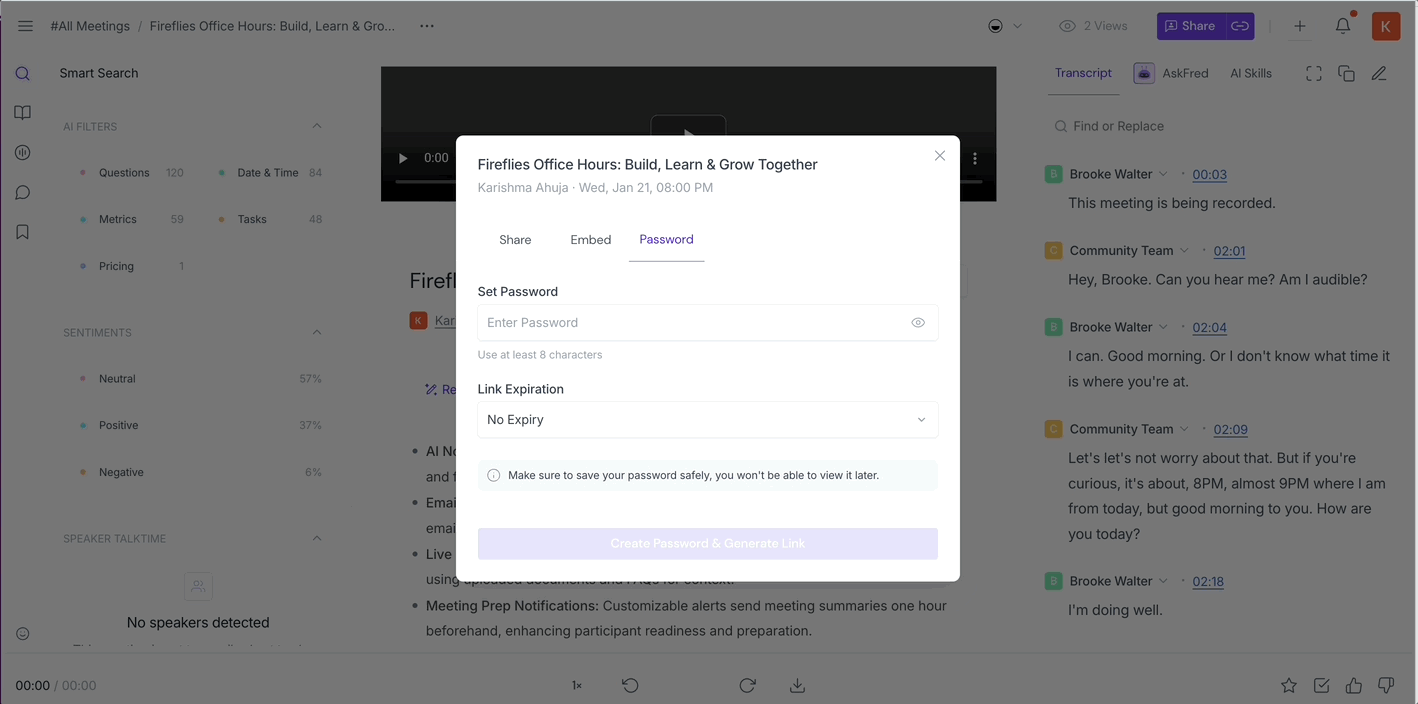Screen dimensions: 1418x704
Task: Jump to timestamp 00:03
Action: click(x=1210, y=174)
